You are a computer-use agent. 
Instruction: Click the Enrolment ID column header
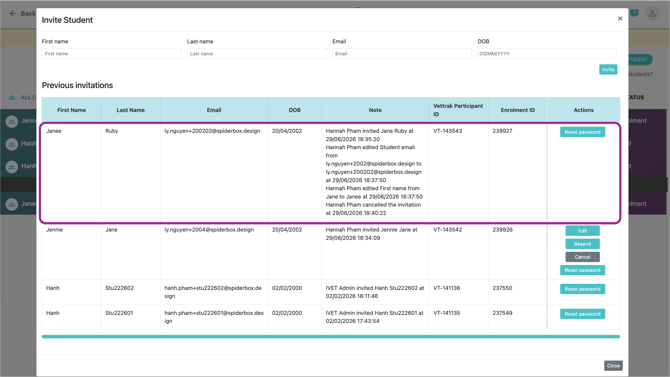(x=517, y=110)
